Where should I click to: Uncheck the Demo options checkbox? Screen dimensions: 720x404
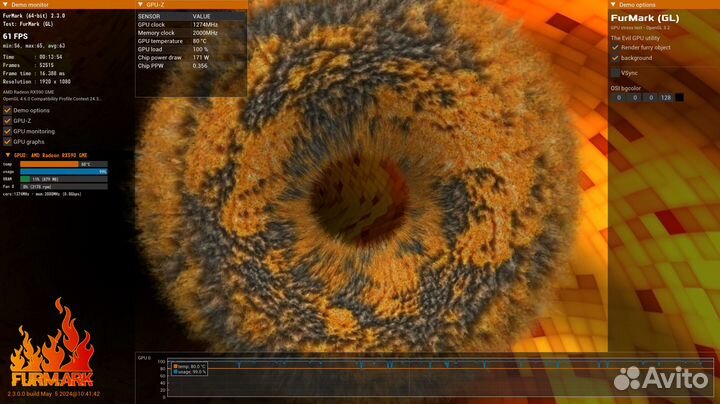tap(7, 110)
